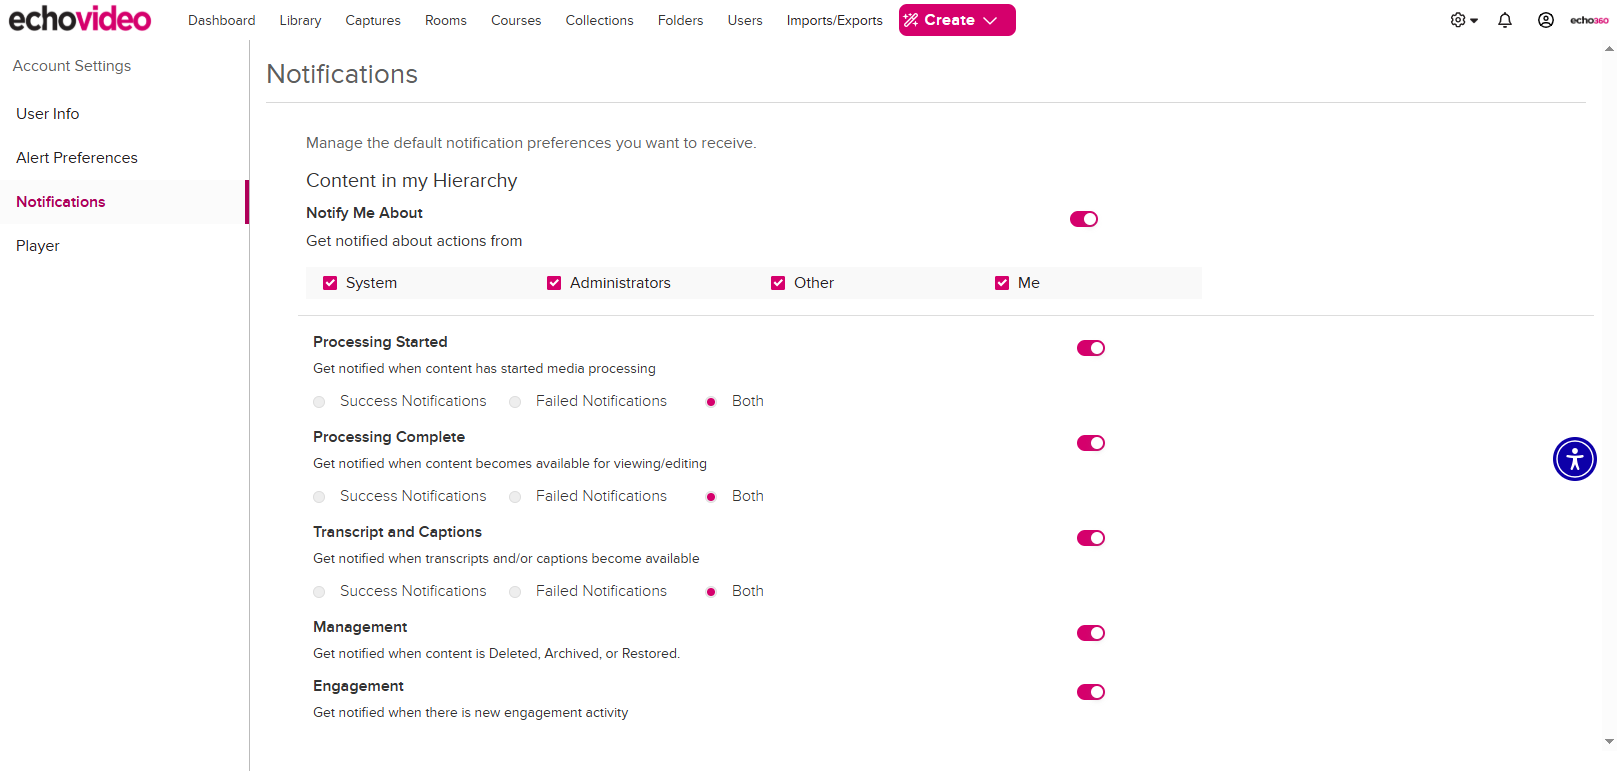Open Alert Preferences in the sidebar
Image resolution: width=1617 pixels, height=774 pixels.
click(77, 158)
